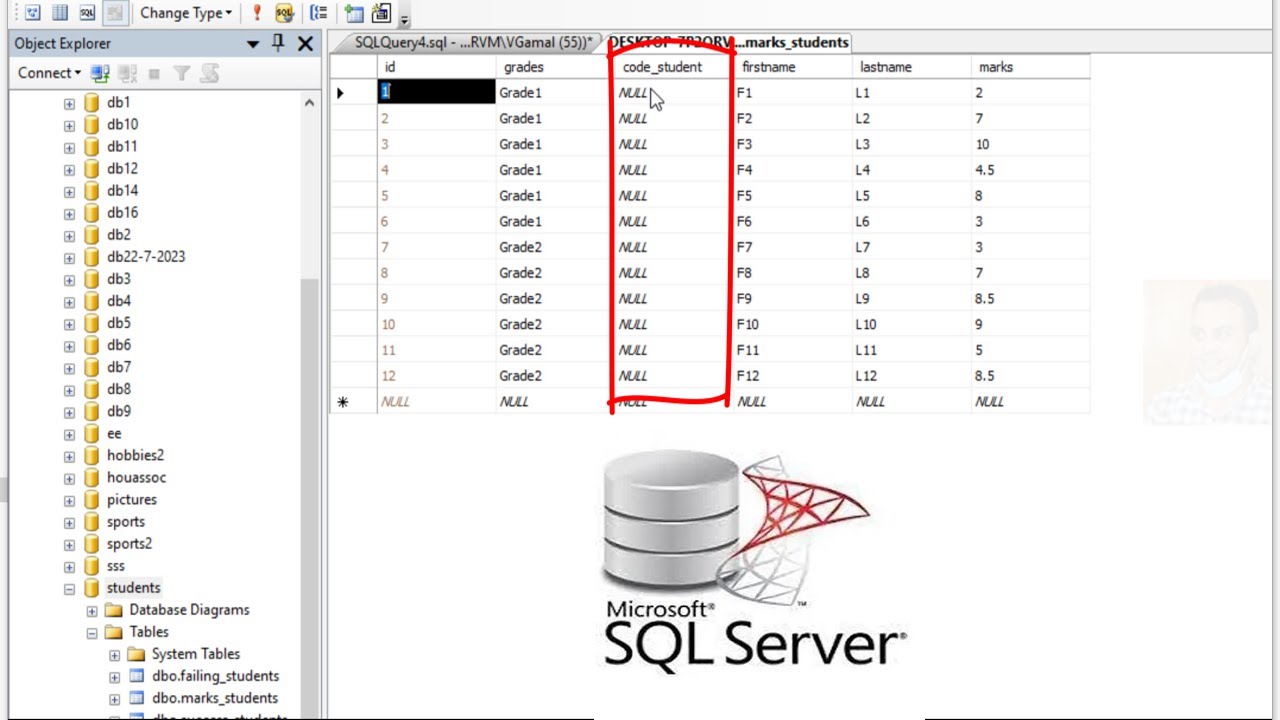Click the db11 database cylinder icon

[92, 146]
